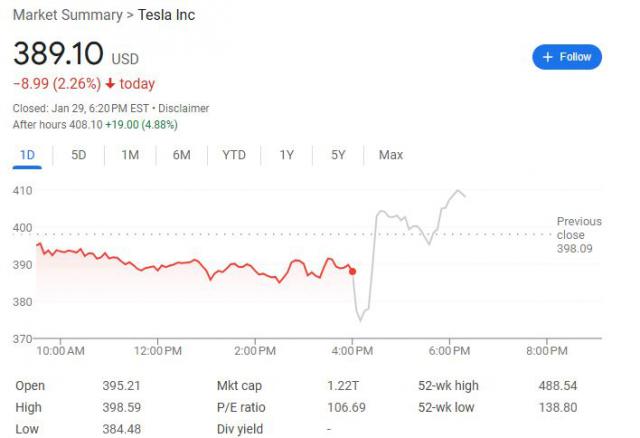Screen dimensions: 640x438
Task: View the 5Y price history tab
Action: 338,155
